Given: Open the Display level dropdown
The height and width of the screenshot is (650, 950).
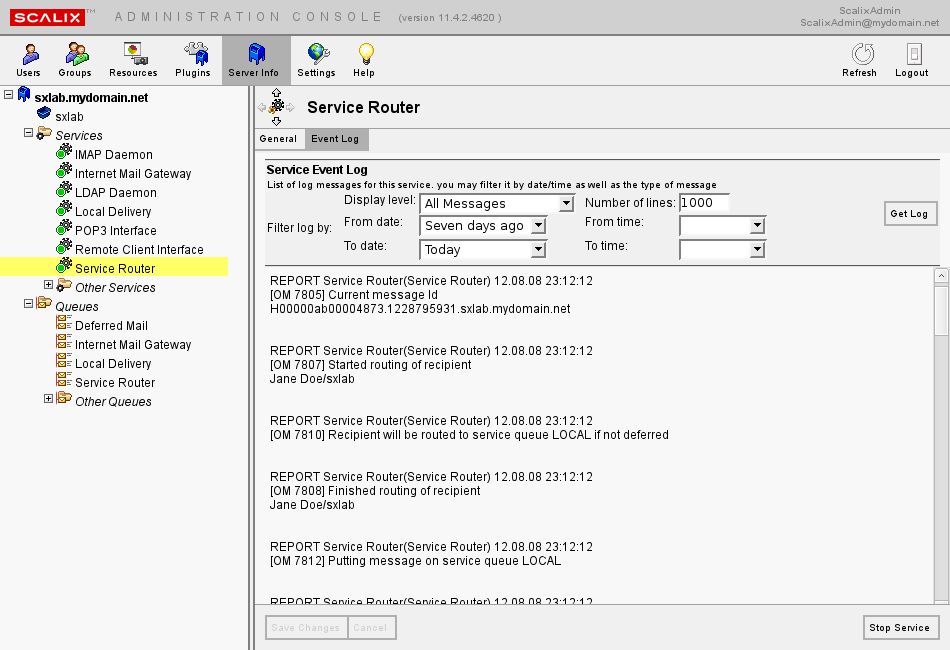Looking at the screenshot, I should (x=566, y=203).
